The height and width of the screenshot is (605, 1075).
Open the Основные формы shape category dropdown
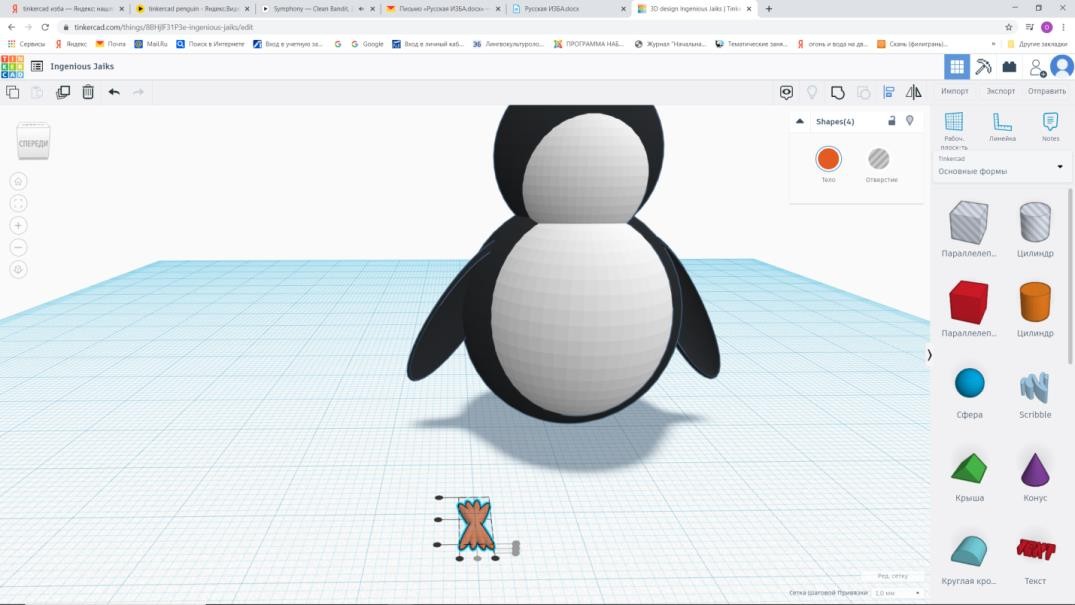(1000, 167)
